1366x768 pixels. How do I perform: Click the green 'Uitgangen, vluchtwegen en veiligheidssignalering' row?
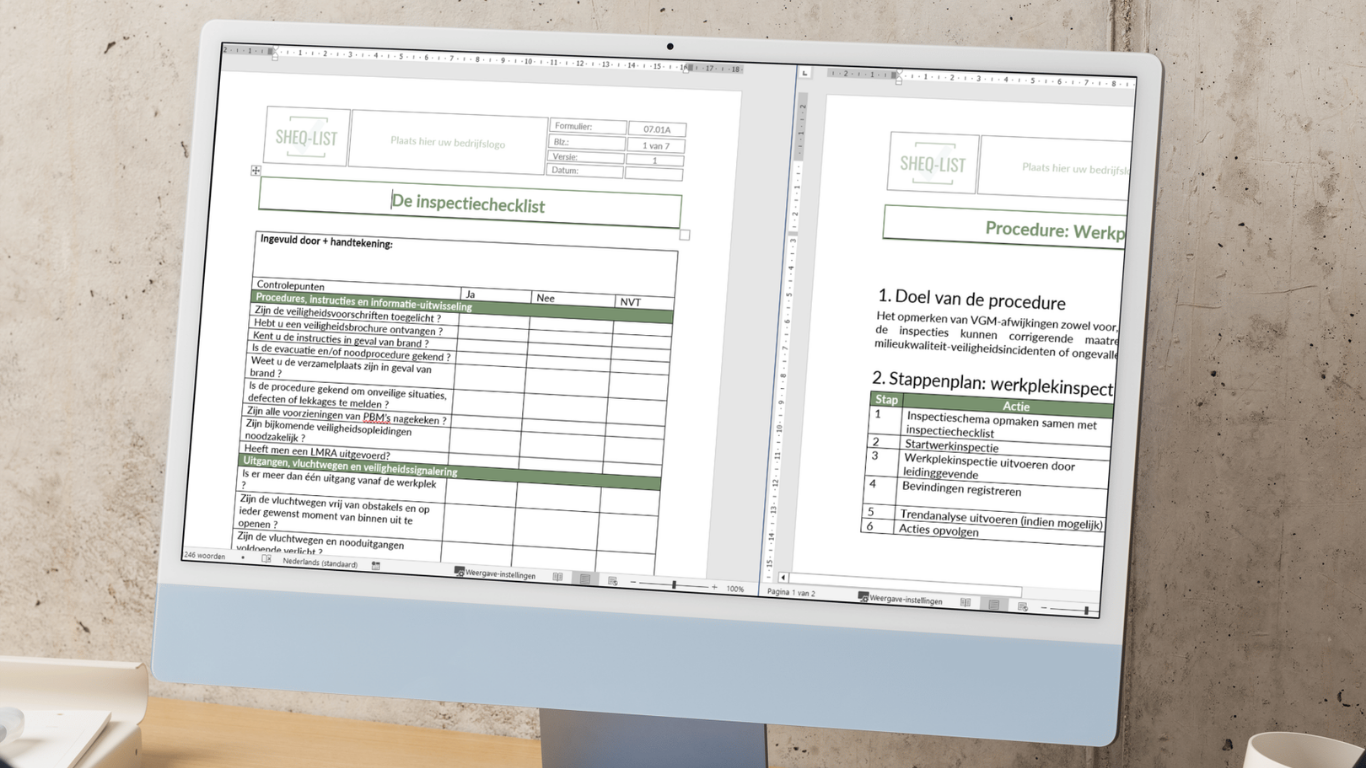click(451, 471)
